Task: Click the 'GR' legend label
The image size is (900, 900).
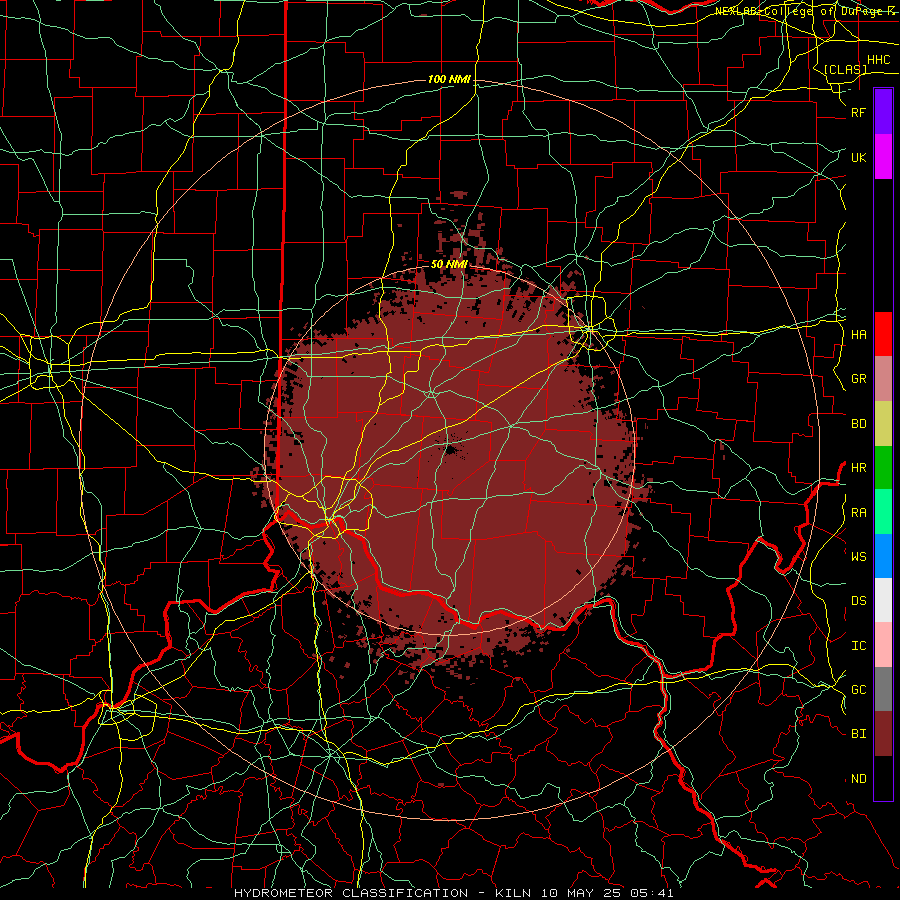Action: click(x=858, y=379)
